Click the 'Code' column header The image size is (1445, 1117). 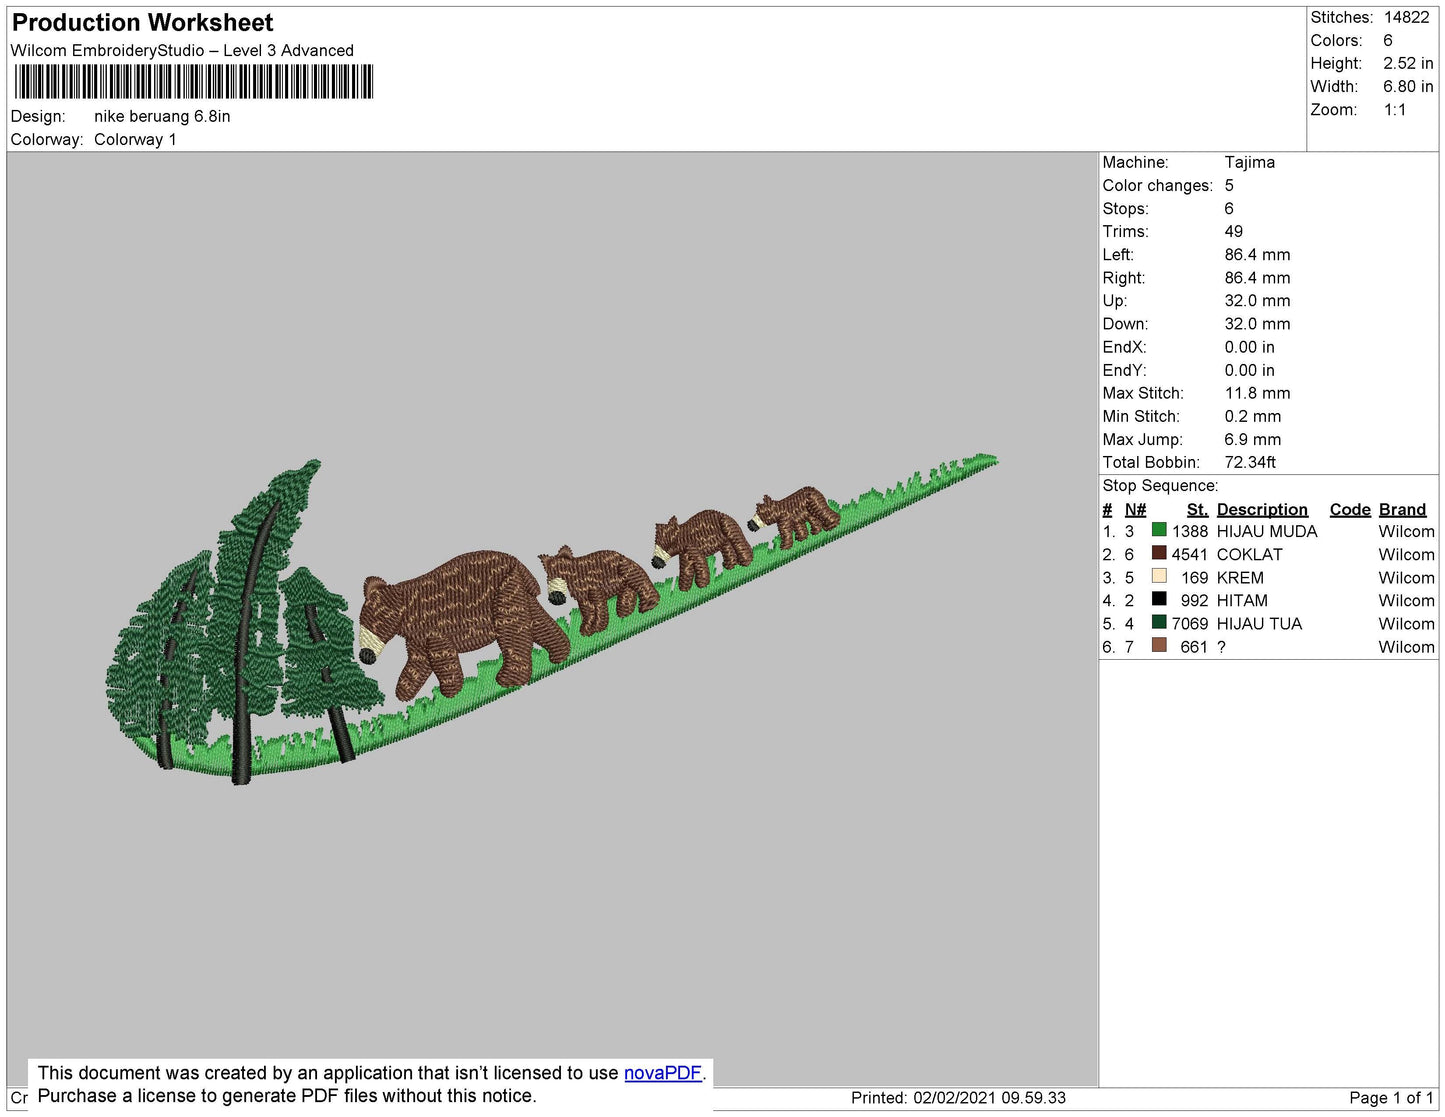point(1350,509)
